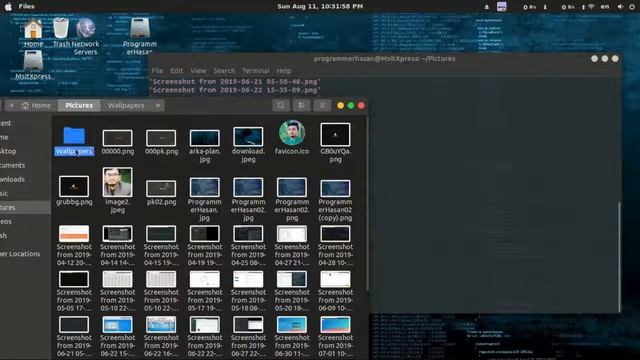Image resolution: width=640 pixels, height=360 pixels.
Task: Open the volume indicator icon
Action: click(x=620, y=7)
